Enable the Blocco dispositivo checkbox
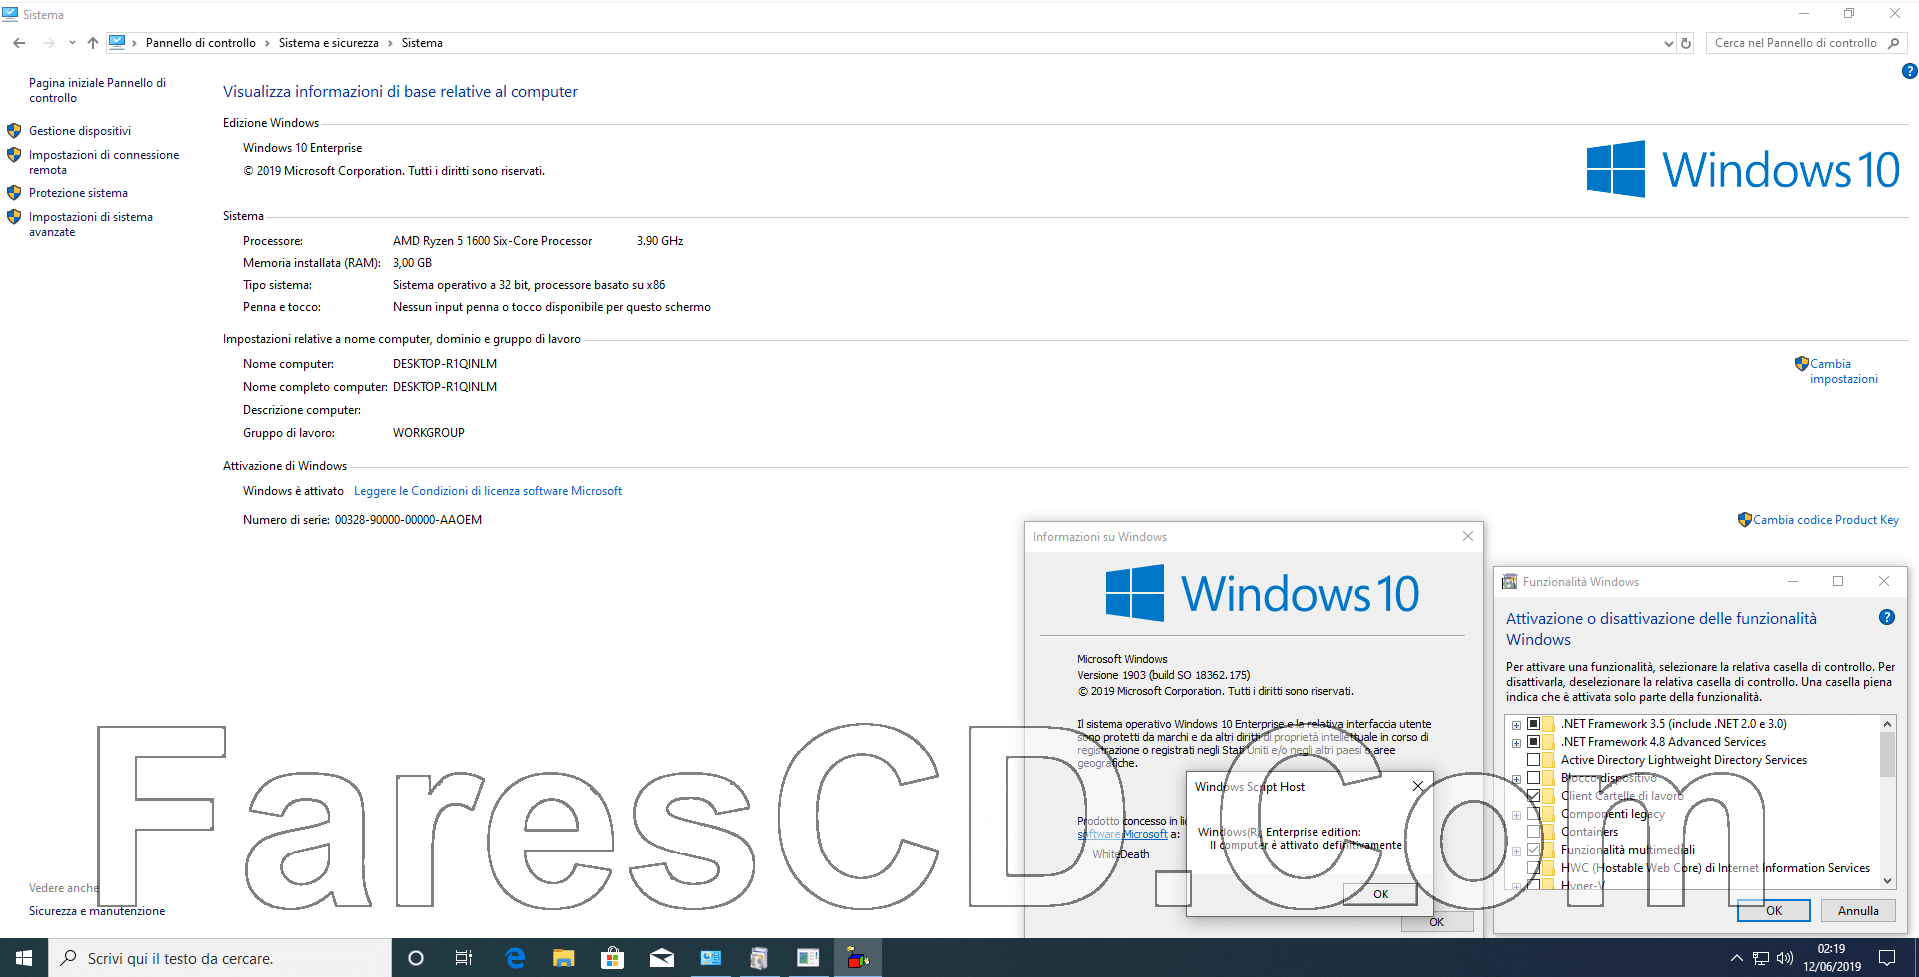Viewport: 1919px width, 977px height. pos(1533,778)
